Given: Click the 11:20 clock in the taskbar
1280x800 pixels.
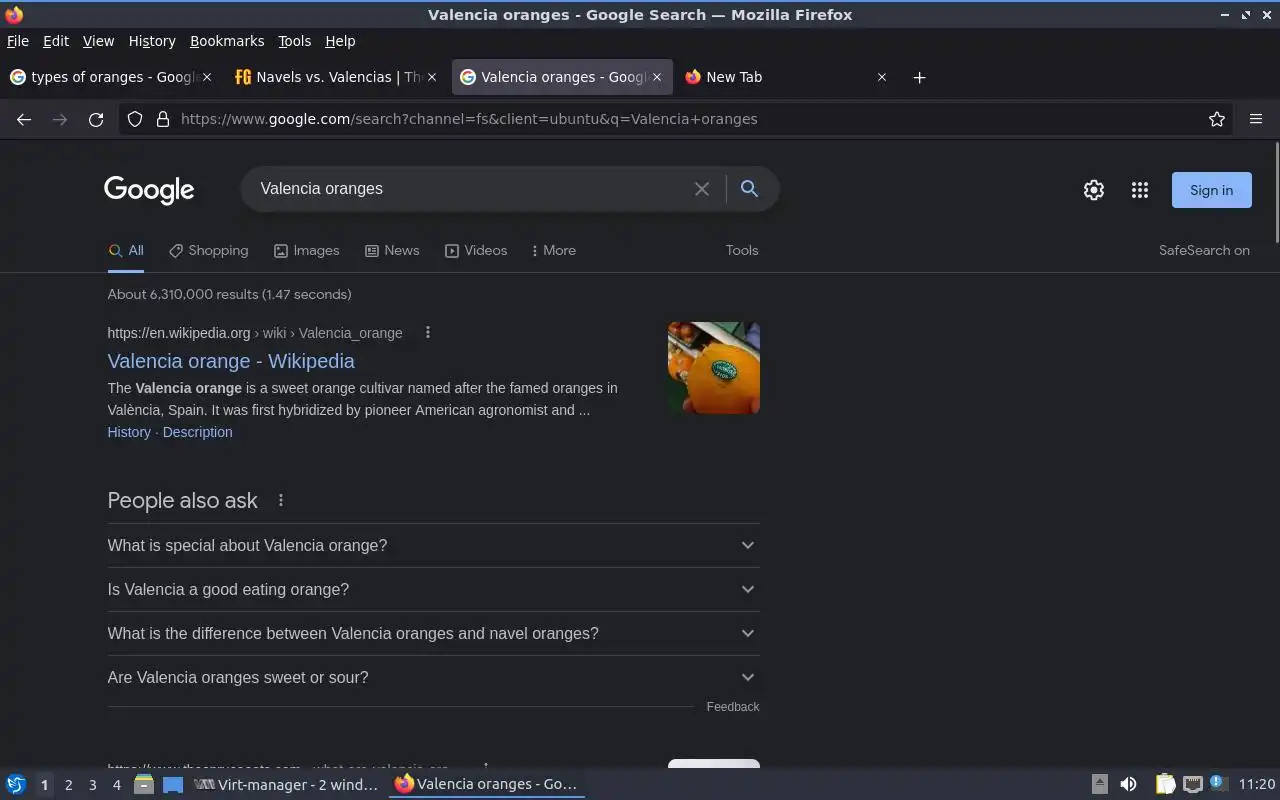Looking at the screenshot, I should click(1257, 784).
